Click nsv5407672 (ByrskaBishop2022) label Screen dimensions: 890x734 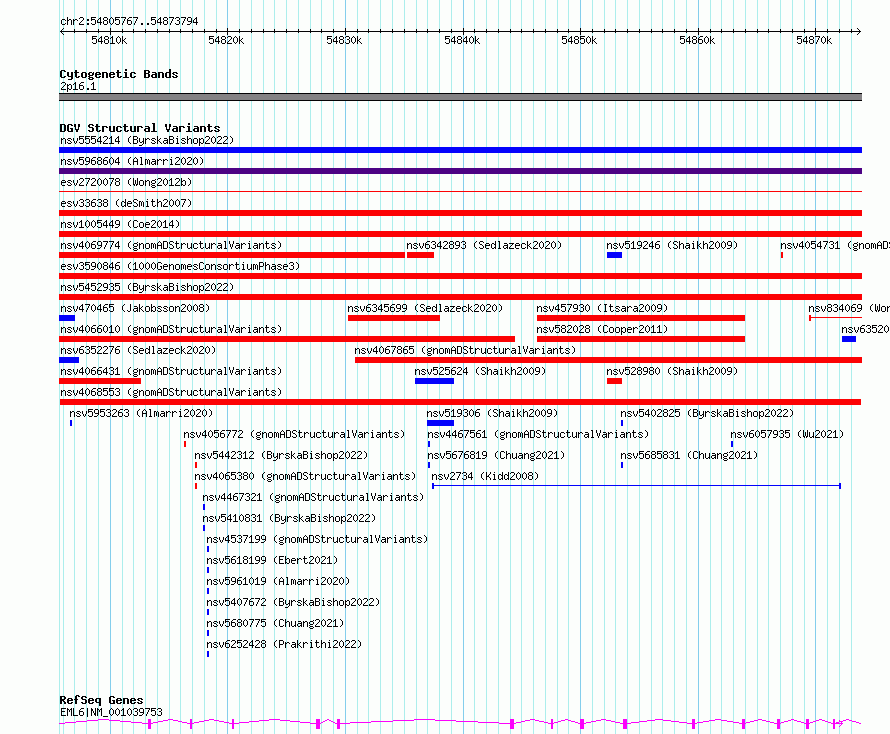coord(293,602)
